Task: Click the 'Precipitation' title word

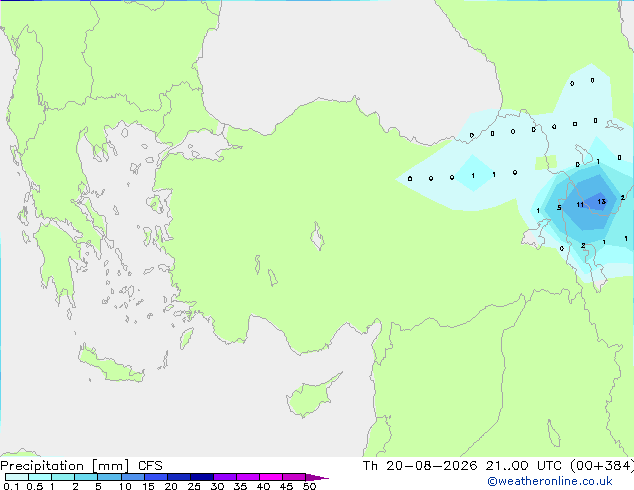Action: point(42,466)
